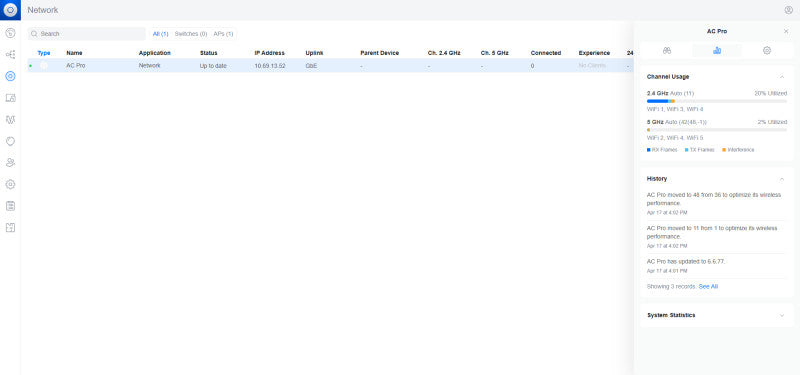The image size is (800, 375).
Task: Open the waveform statistics icon in sidebar
Action: pos(10,119)
